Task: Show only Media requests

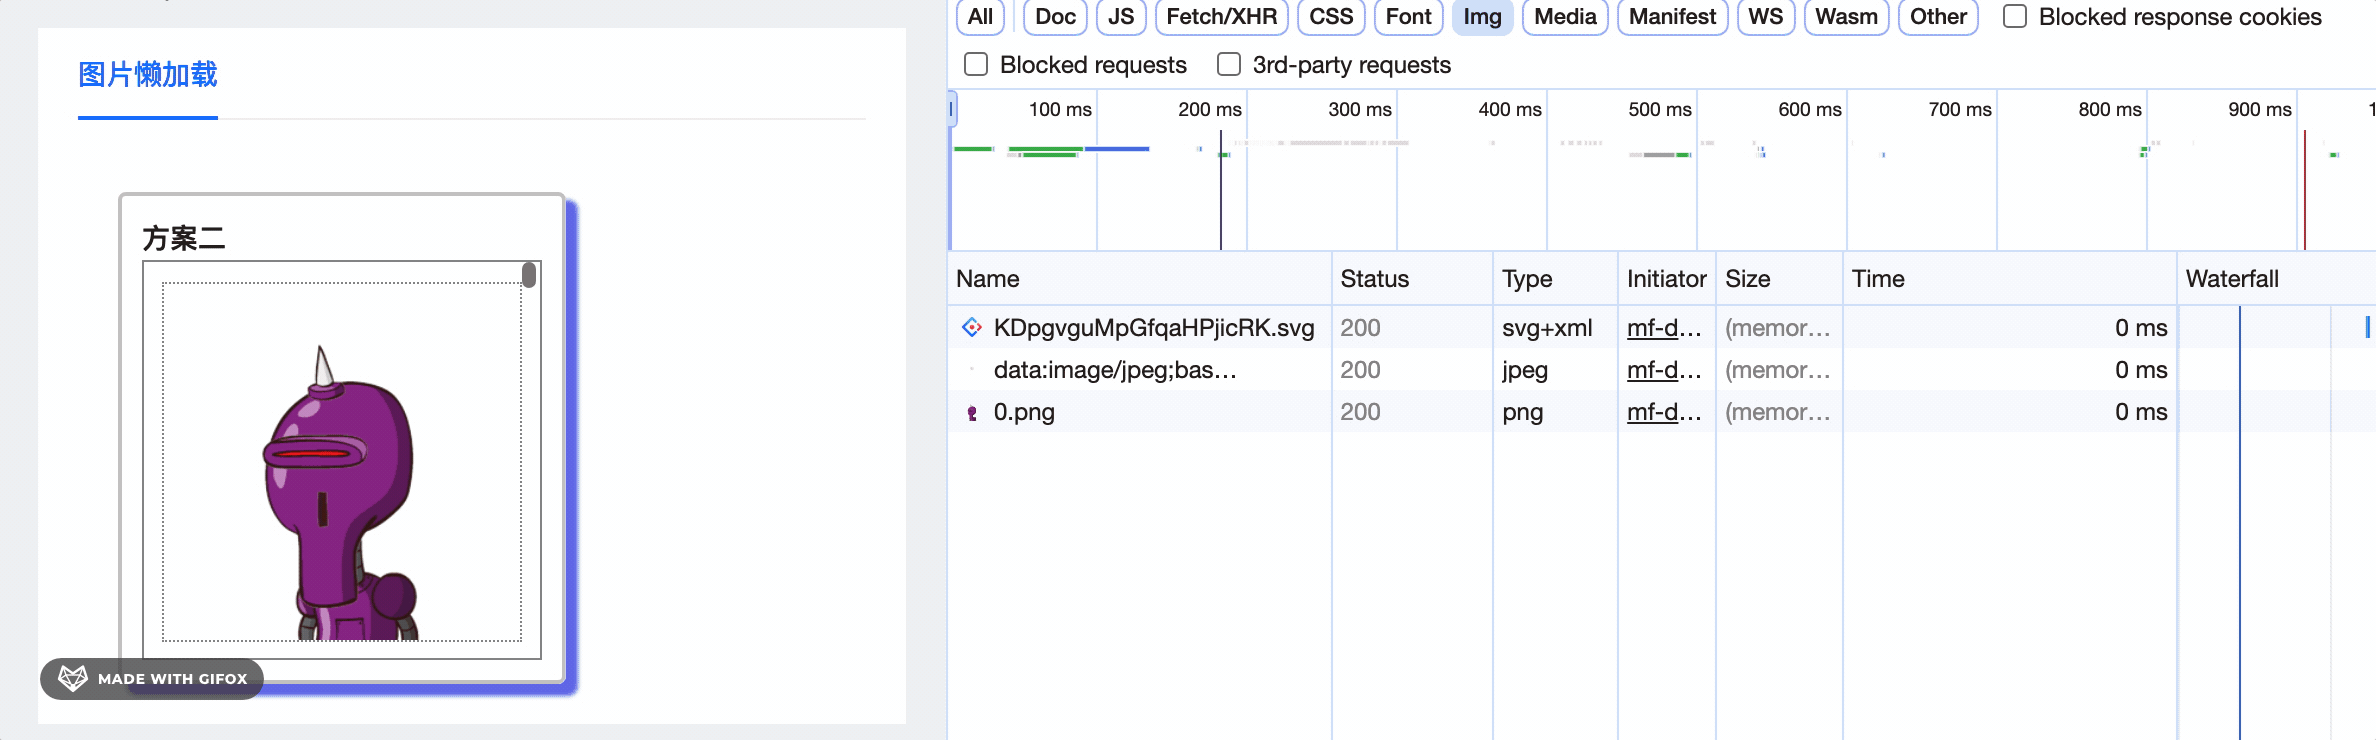Action: pos(1565,16)
